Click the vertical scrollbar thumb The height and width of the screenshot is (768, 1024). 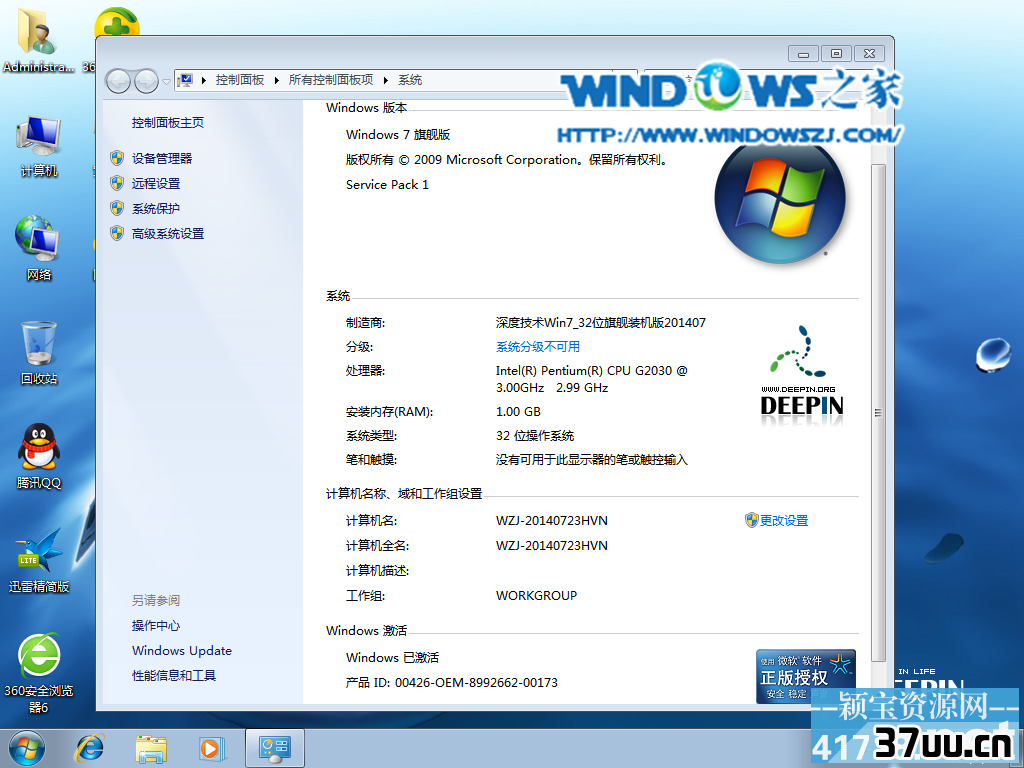878,413
